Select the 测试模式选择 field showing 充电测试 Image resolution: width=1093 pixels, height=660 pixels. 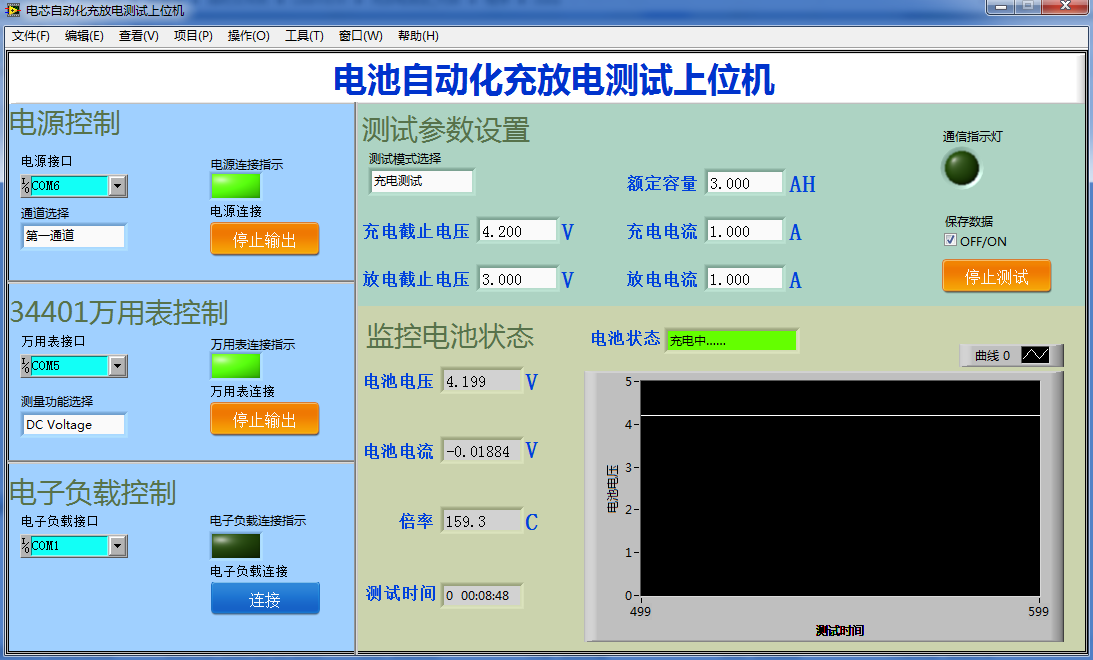[x=421, y=181]
